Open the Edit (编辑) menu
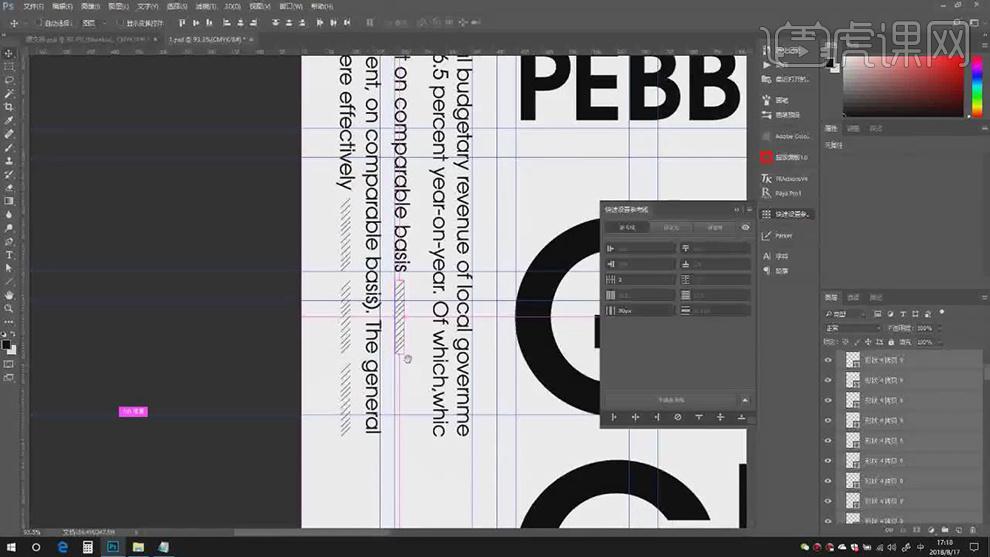The height and width of the screenshot is (557, 990). tap(62, 6)
